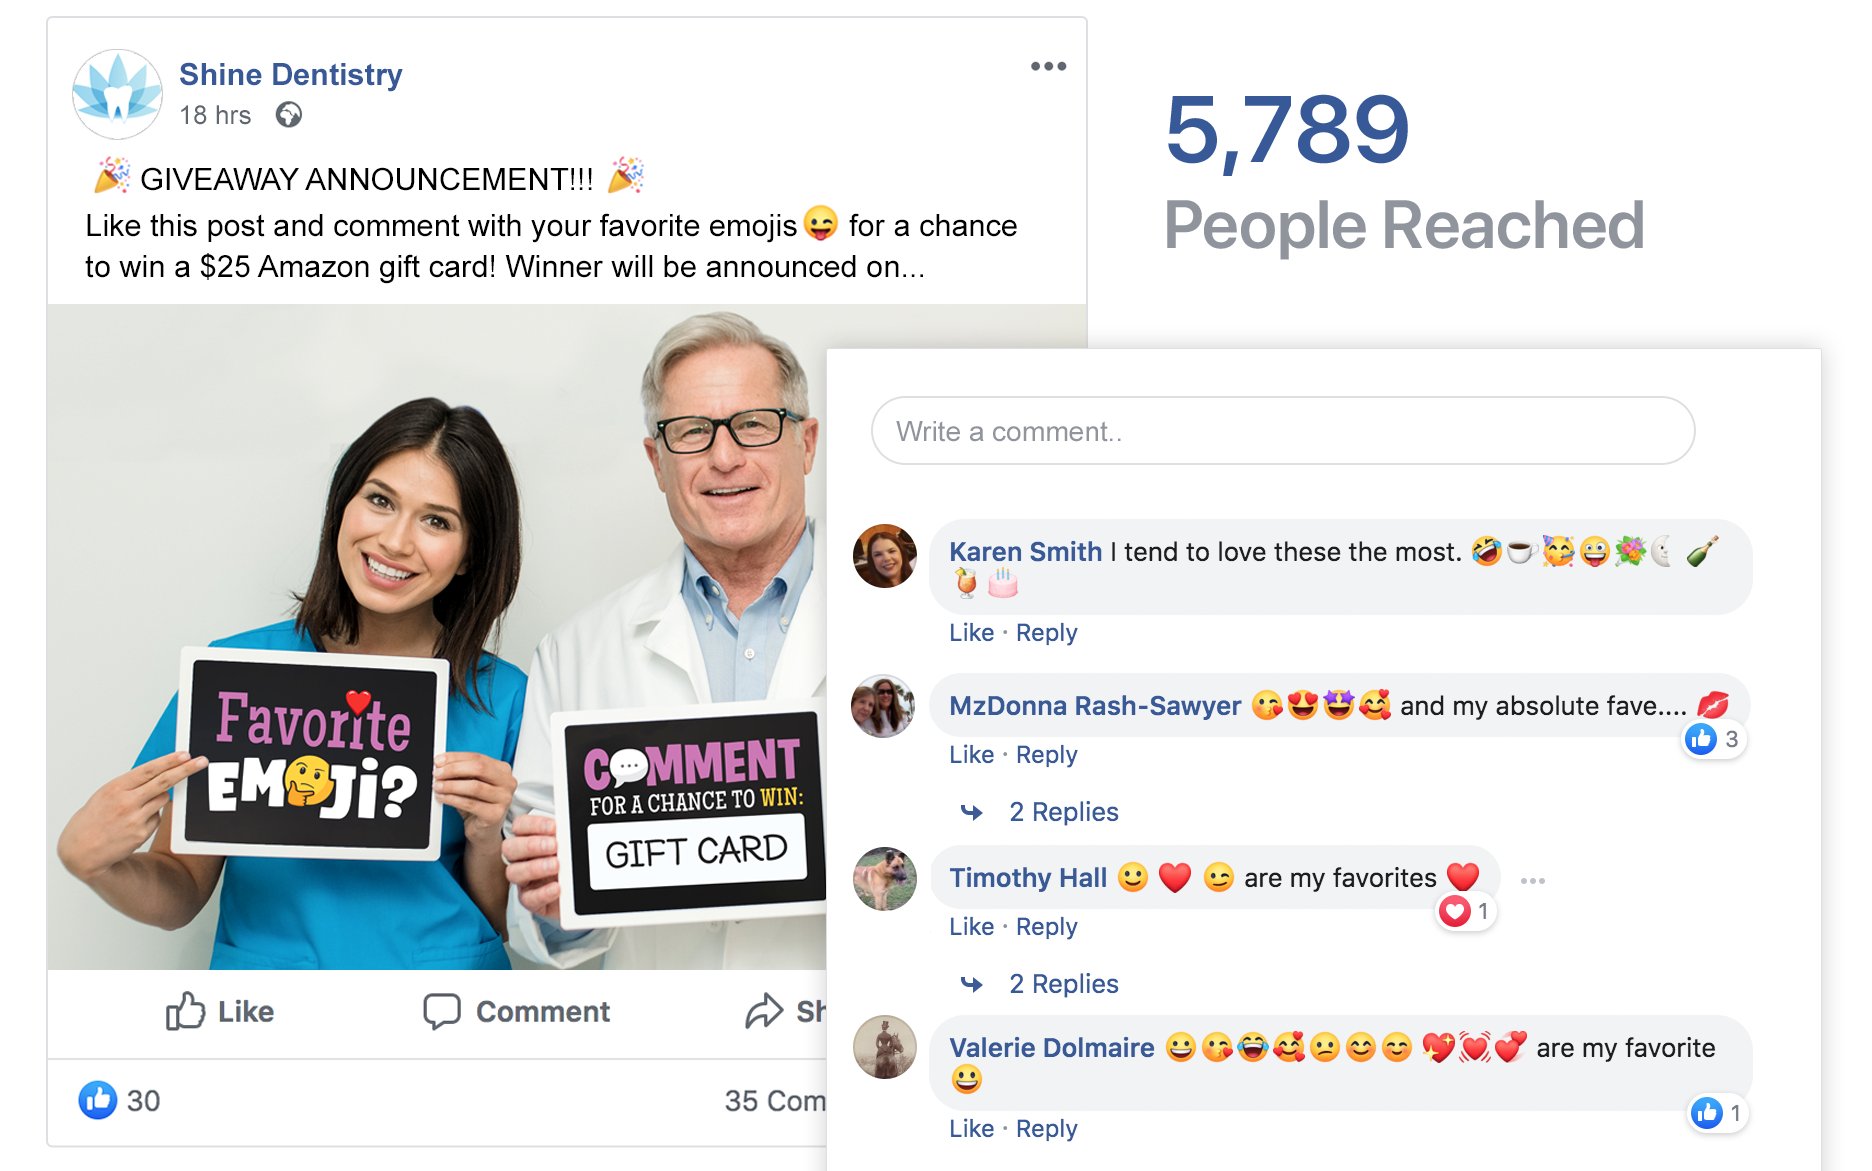Click into the Write a comment field
This screenshot has width=1872, height=1171.
[x=1283, y=431]
